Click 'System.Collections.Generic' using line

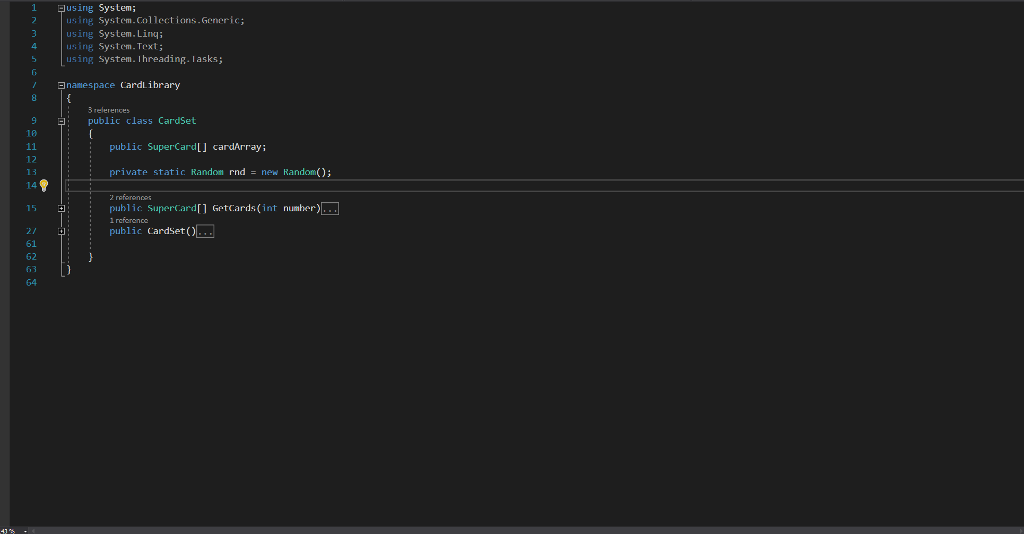[x=170, y=20]
